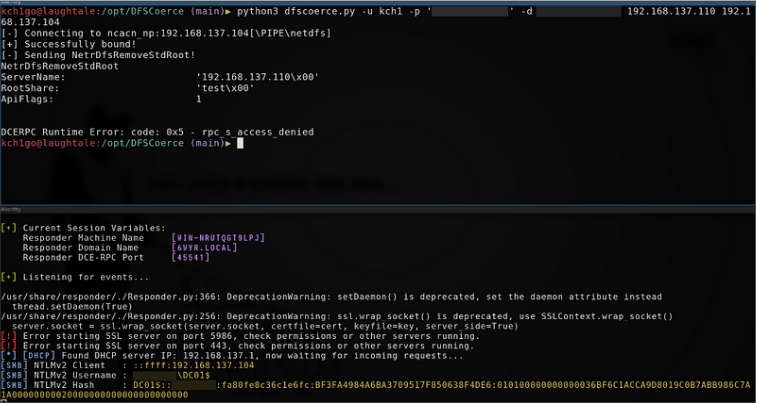Click the 'Found DHCP server IP' line
Image resolution: width=758 pixels, height=403 pixels.
pyautogui.click(x=232, y=356)
